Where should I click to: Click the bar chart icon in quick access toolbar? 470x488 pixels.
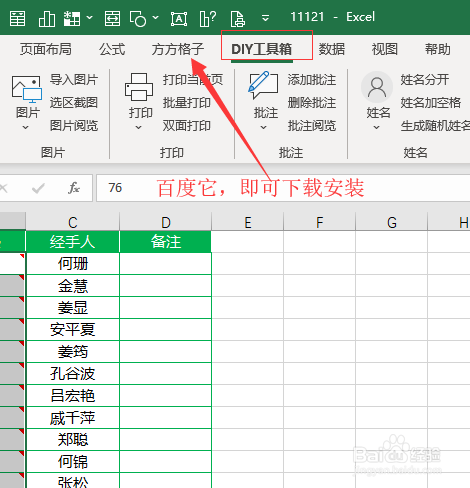point(47,18)
